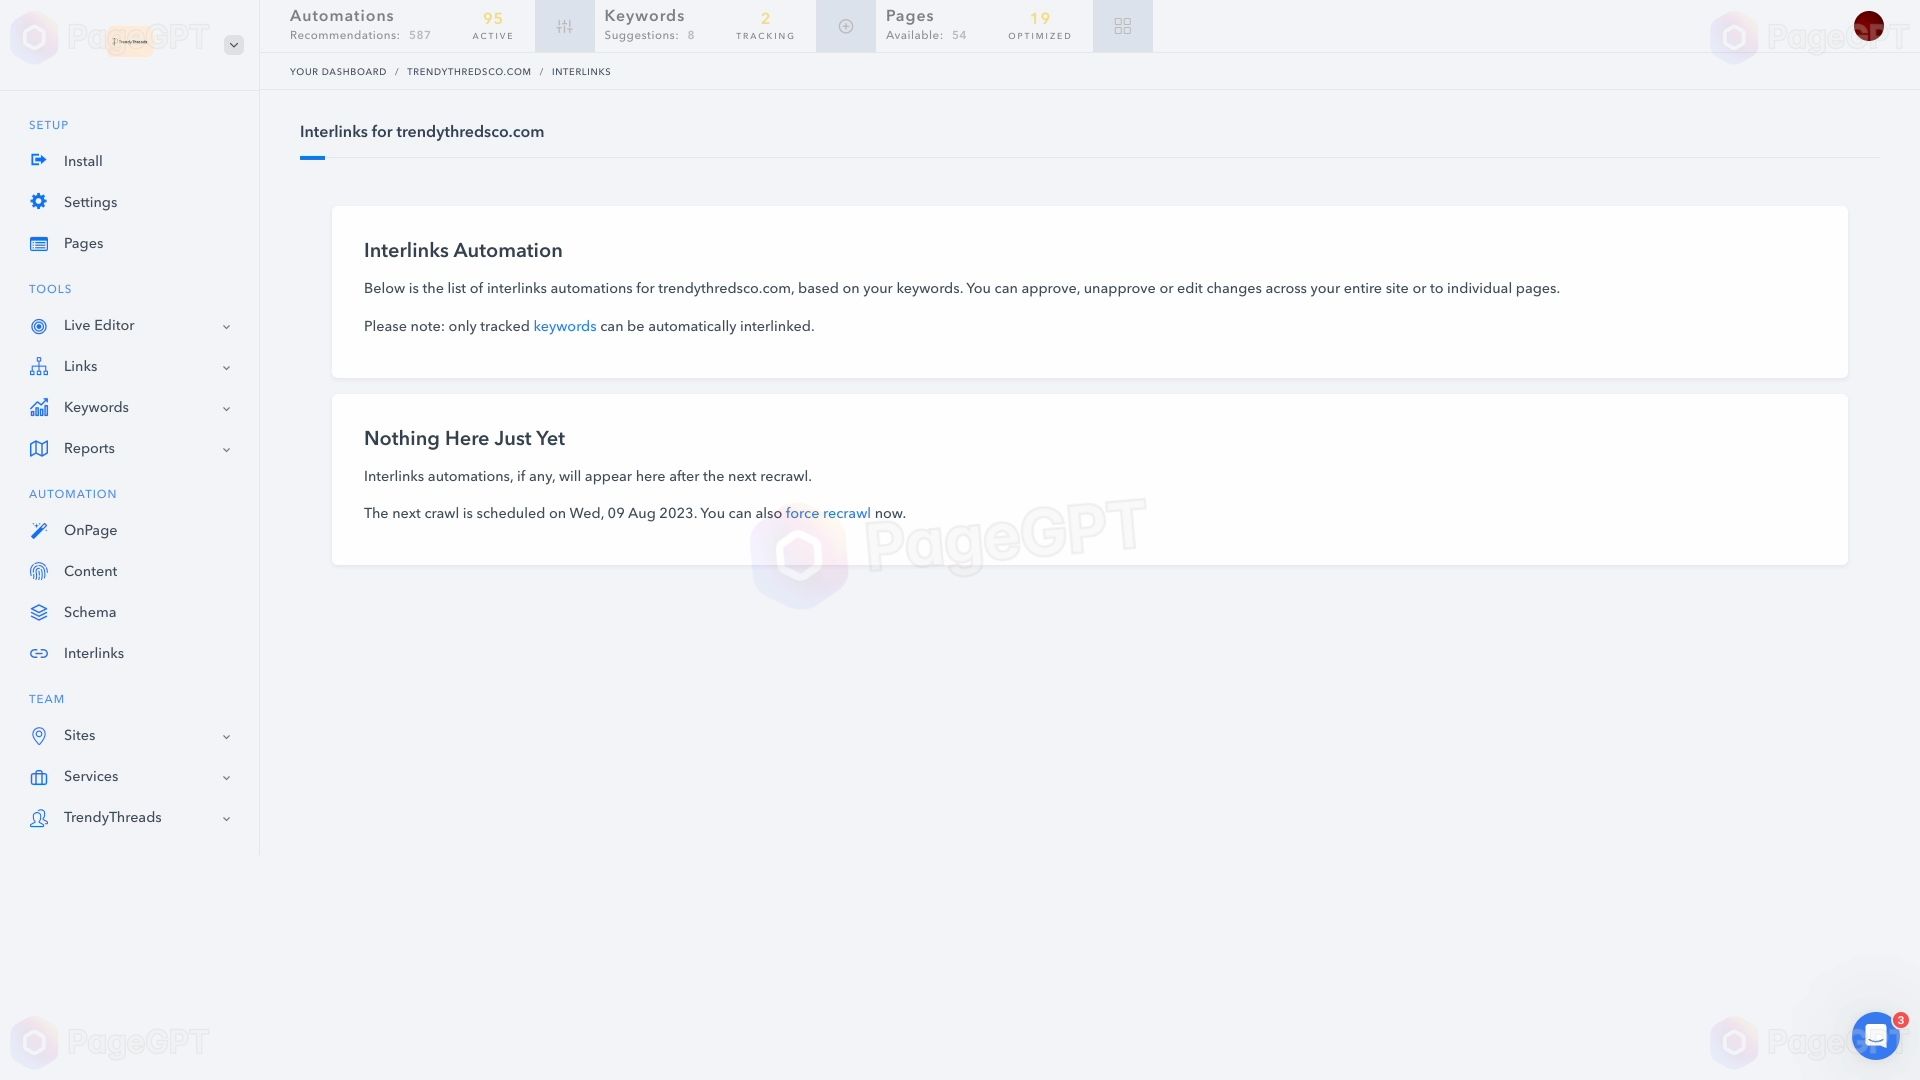Click the user avatar icon top right
Image resolution: width=1920 pixels, height=1080 pixels.
[x=1869, y=24]
